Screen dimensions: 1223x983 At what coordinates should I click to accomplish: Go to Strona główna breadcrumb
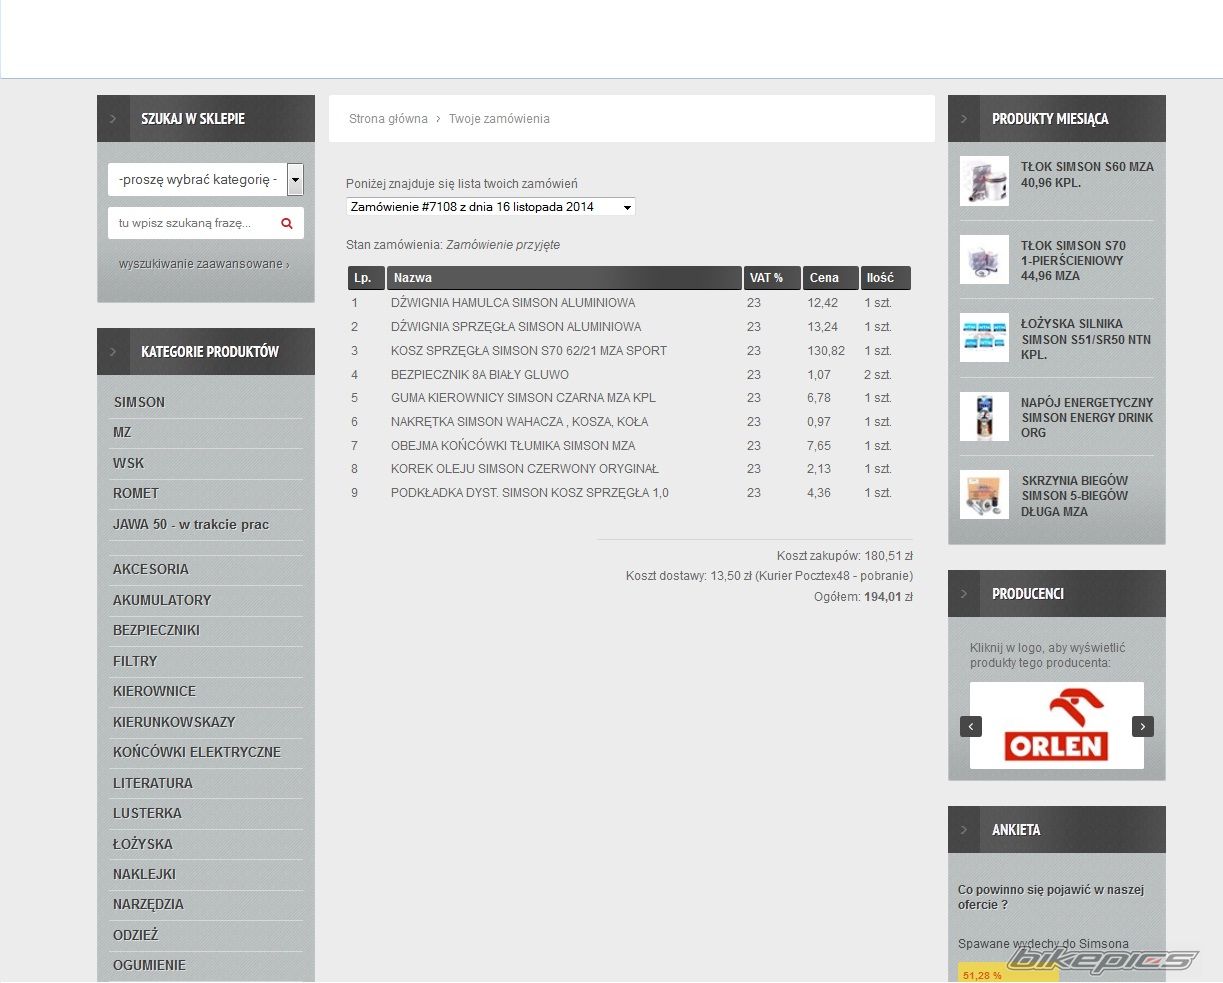click(388, 119)
